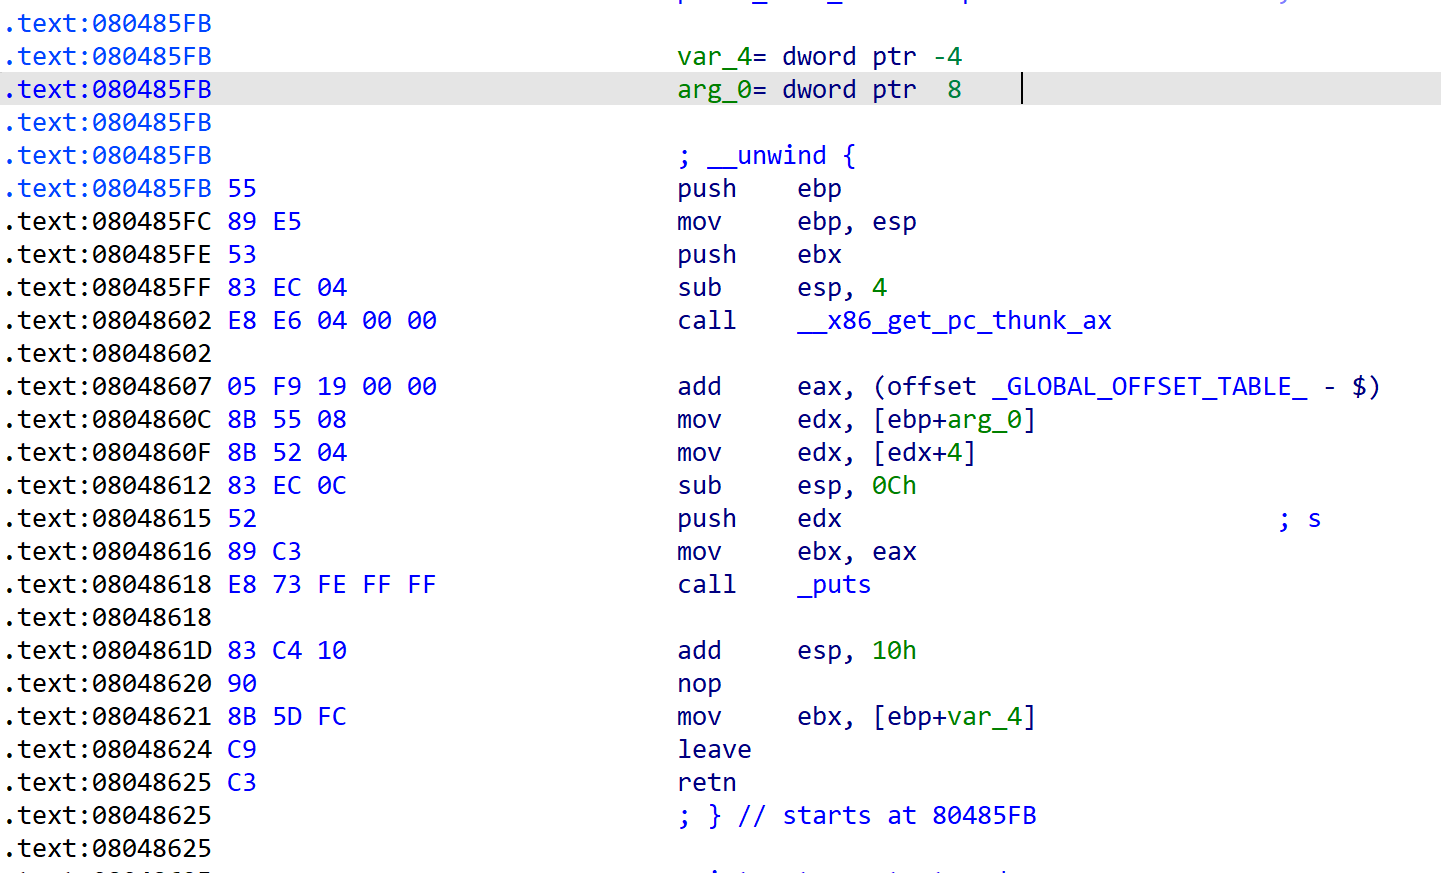The height and width of the screenshot is (873, 1441).
Task: Select the "; __unwind {" comment line
Action: [x=766, y=155]
